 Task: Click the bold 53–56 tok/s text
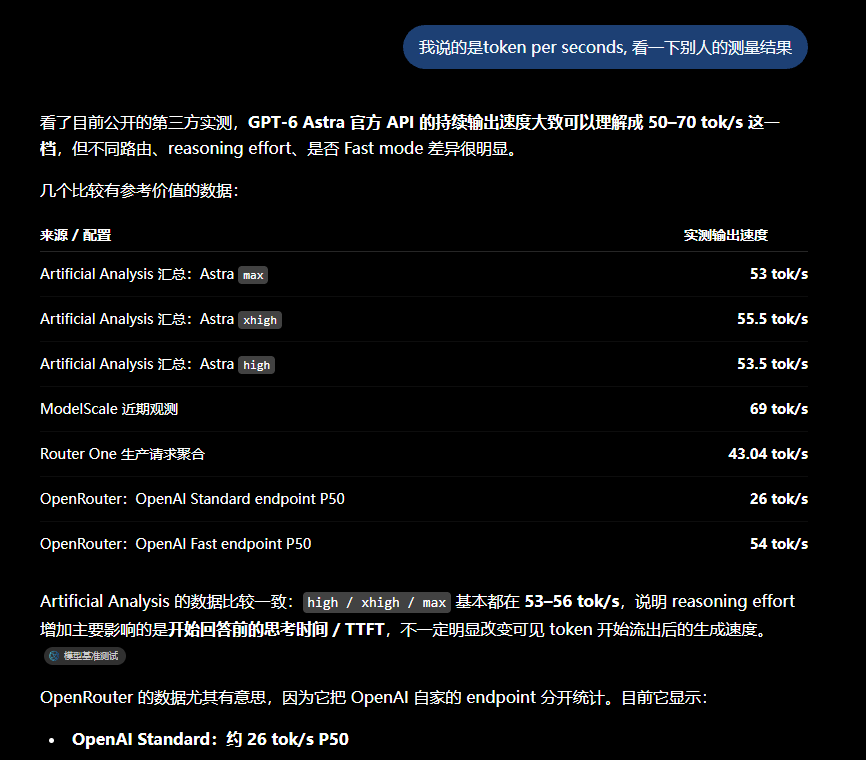[x=572, y=601]
